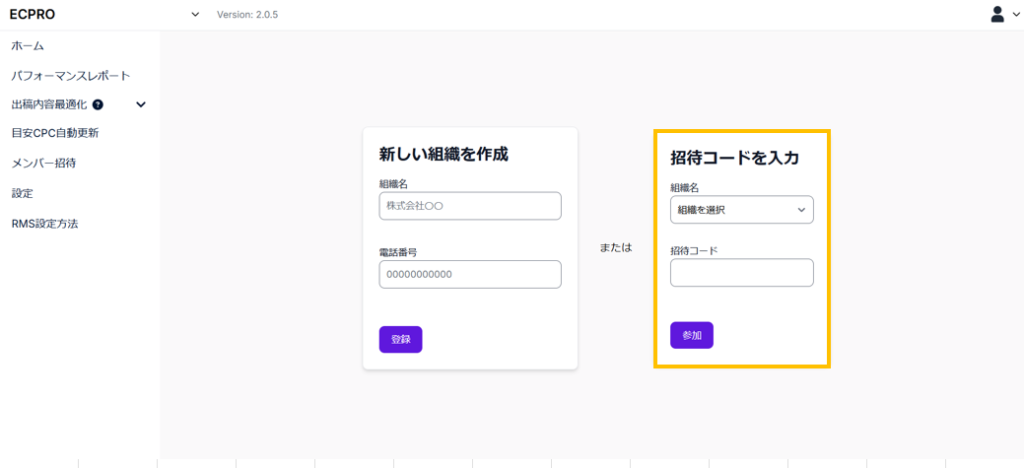The height and width of the screenshot is (468, 1024).
Task: Click the Version 2.0.5 label
Action: [x=247, y=15]
